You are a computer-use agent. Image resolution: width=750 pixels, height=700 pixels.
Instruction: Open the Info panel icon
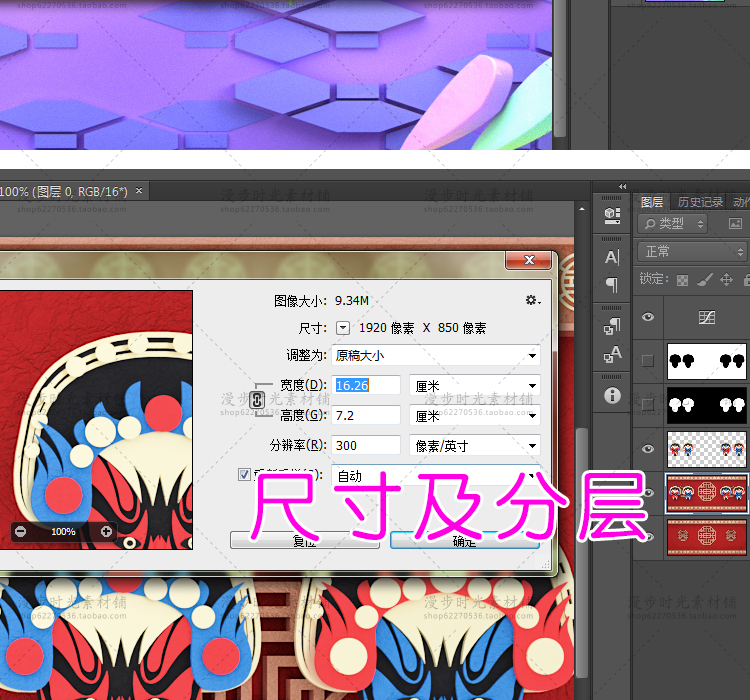tap(612, 396)
